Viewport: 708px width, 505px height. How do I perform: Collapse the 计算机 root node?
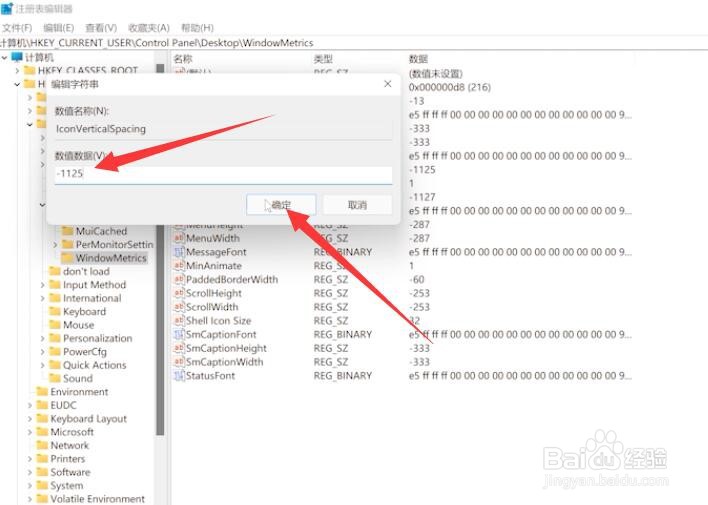tap(5, 58)
